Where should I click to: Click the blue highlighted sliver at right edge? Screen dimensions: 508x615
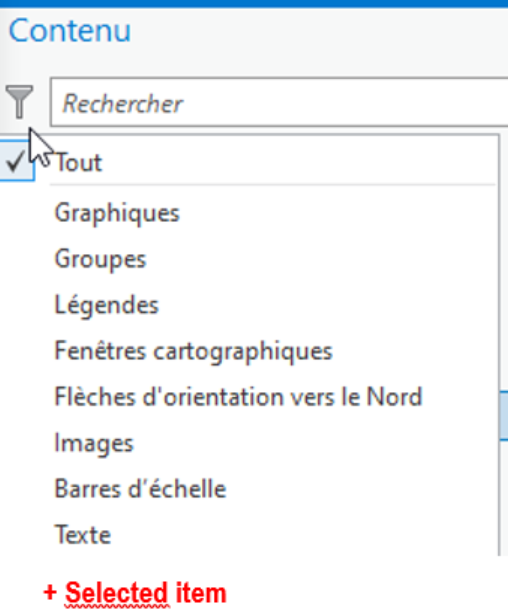pyautogui.click(x=504, y=416)
